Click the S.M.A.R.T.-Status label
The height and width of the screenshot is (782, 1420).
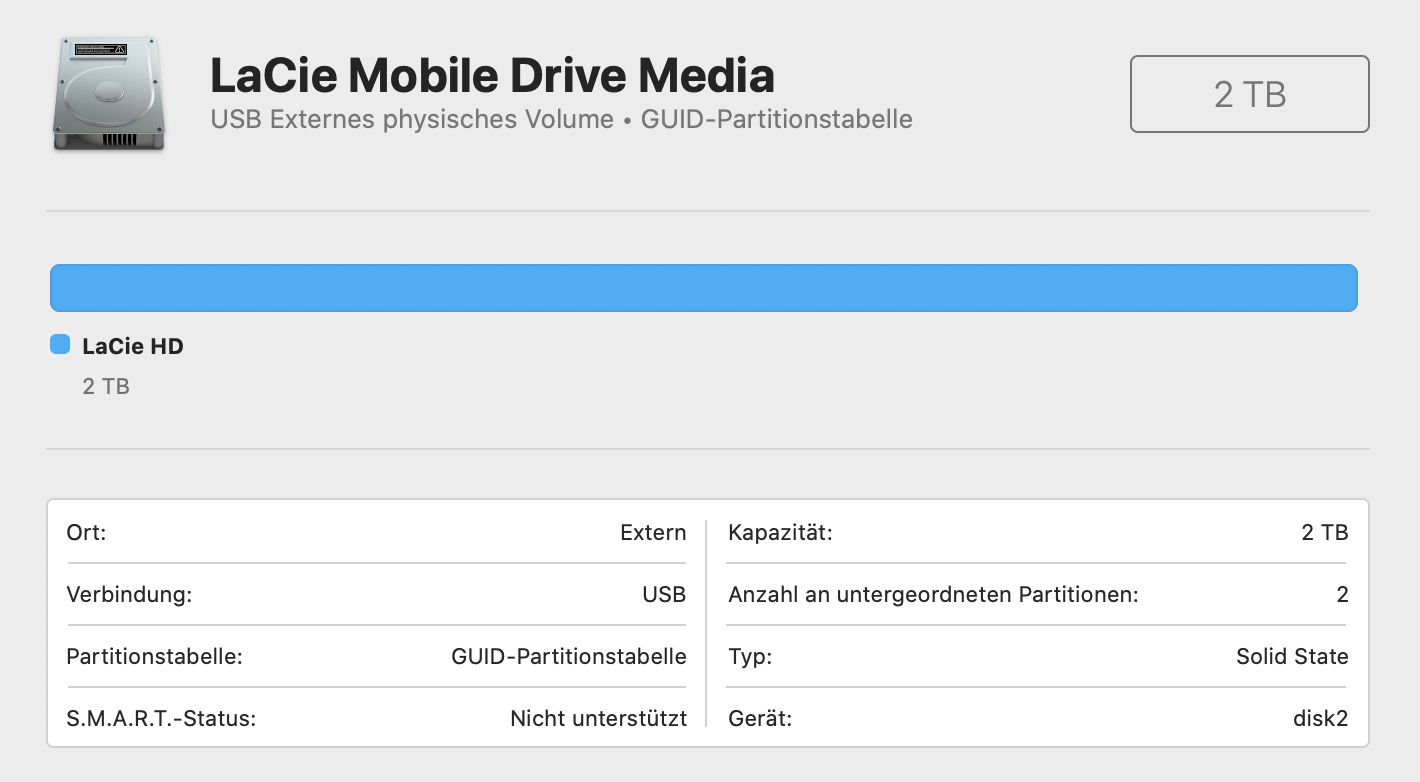pyautogui.click(x=161, y=718)
